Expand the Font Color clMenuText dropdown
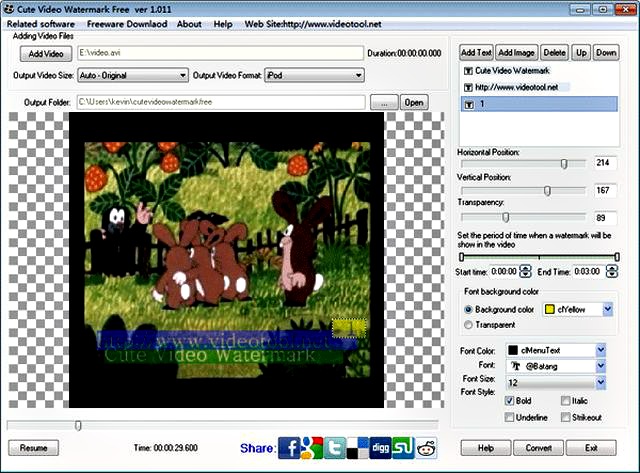The width and height of the screenshot is (640, 473). 600,350
